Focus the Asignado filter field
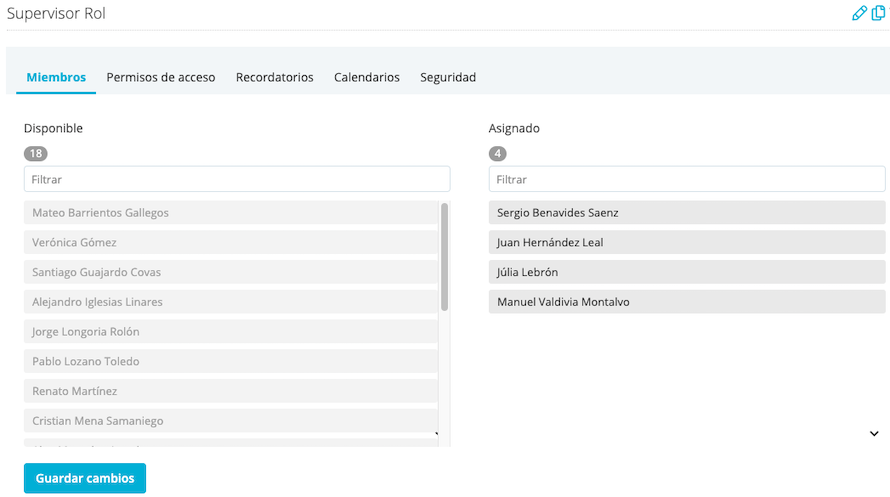The width and height of the screenshot is (890, 497). pos(687,179)
